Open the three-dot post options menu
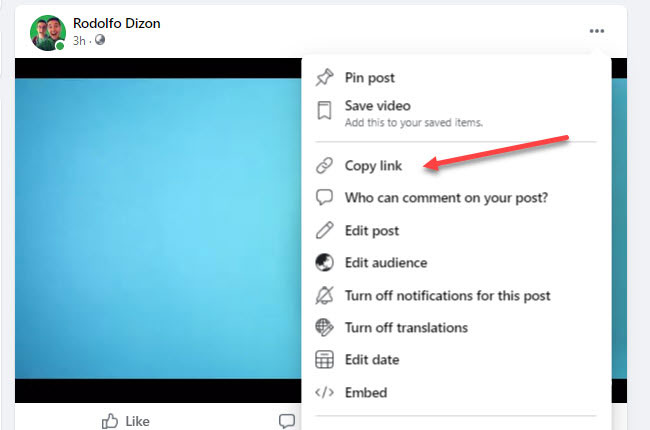 coord(597,31)
